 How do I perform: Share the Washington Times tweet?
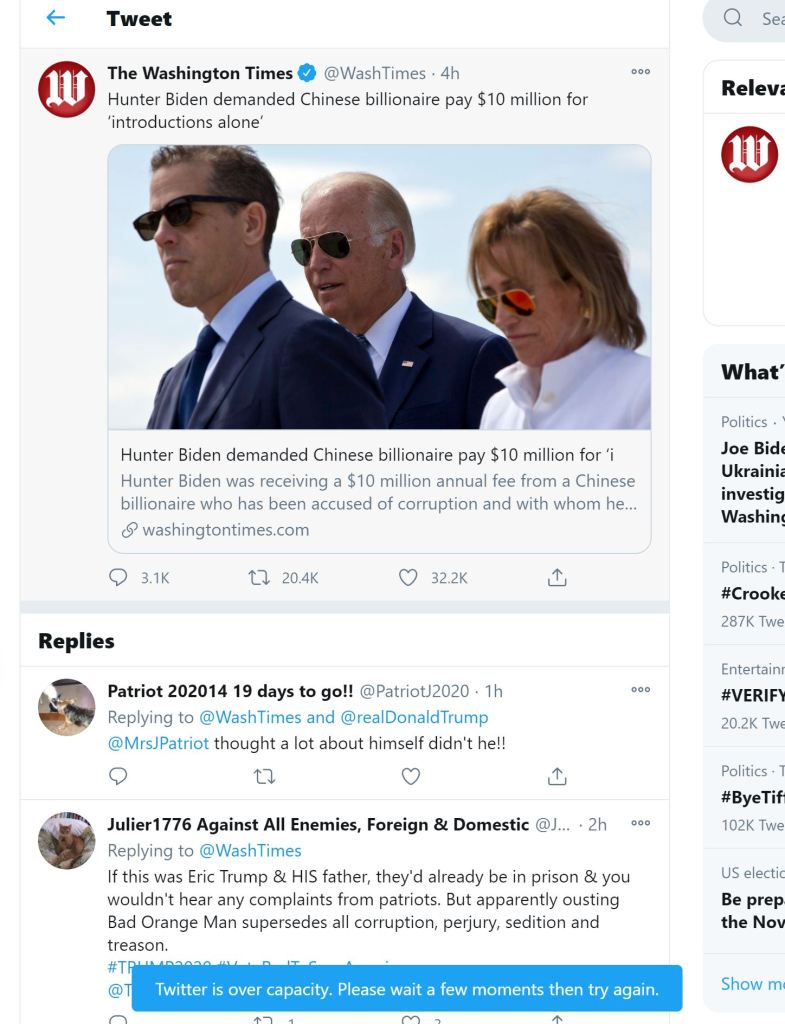click(557, 577)
